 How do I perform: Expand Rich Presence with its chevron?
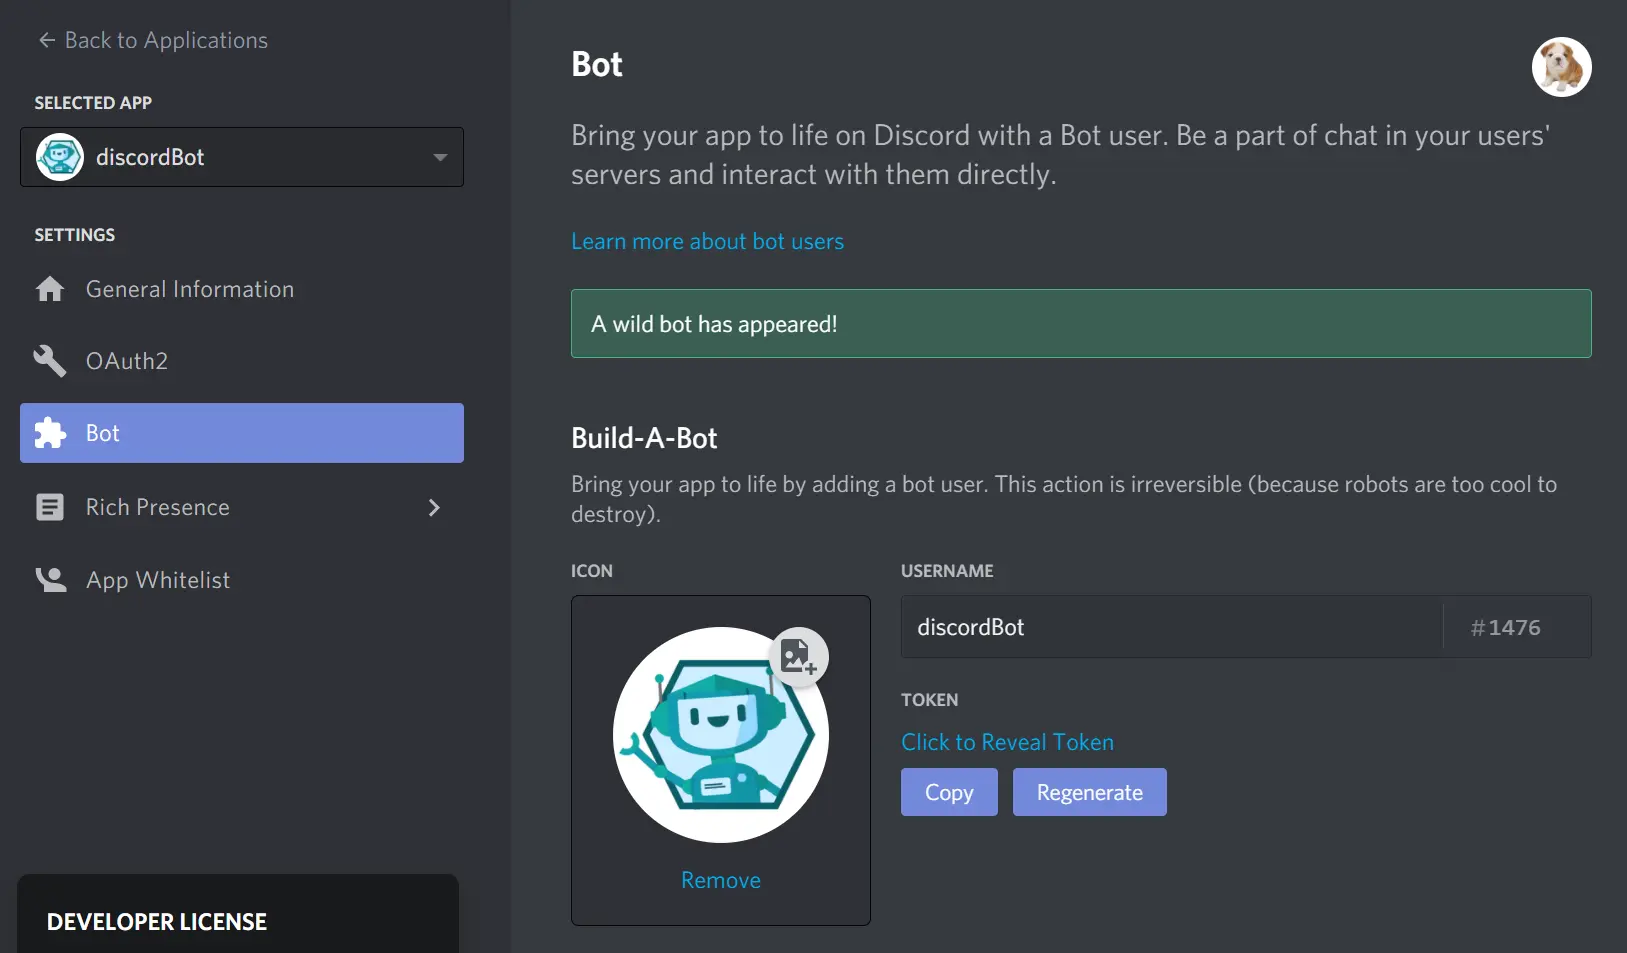[434, 508]
